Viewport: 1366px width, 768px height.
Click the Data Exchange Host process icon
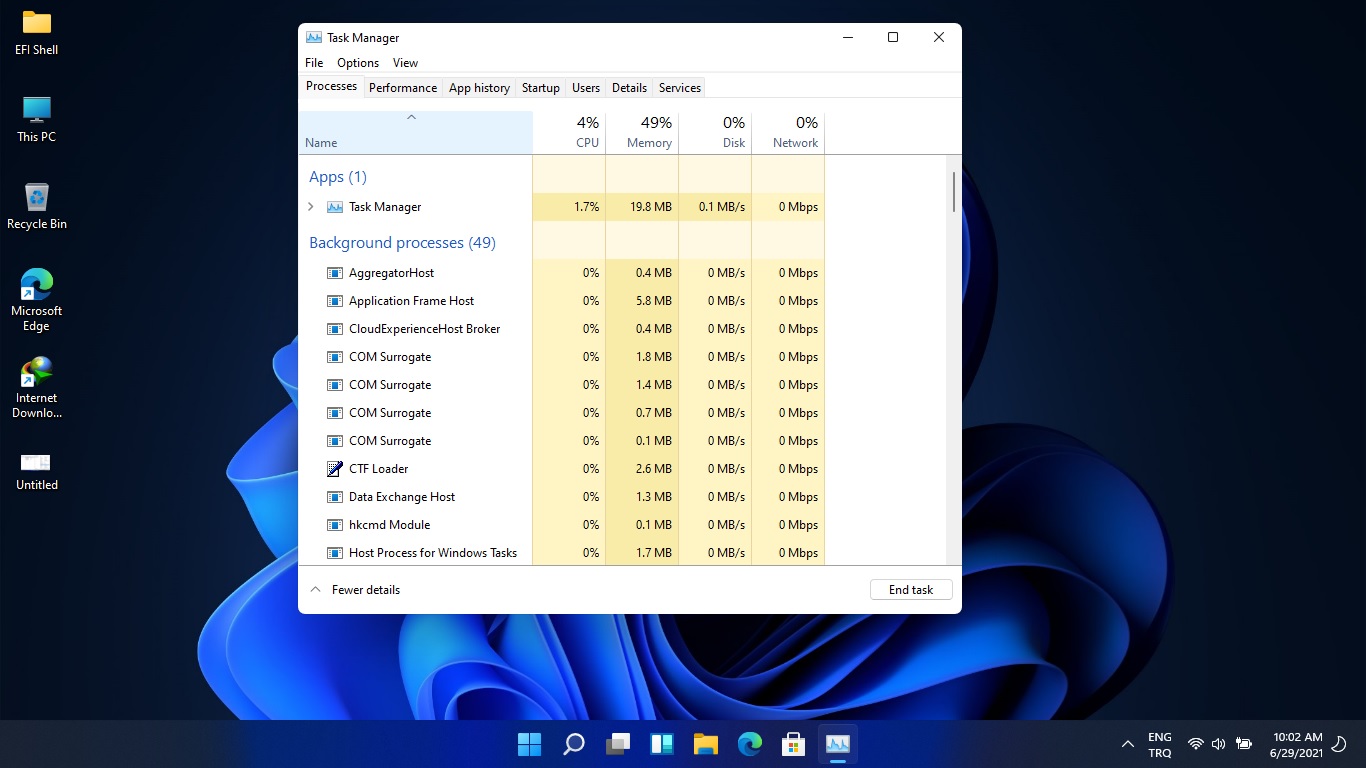coord(335,497)
